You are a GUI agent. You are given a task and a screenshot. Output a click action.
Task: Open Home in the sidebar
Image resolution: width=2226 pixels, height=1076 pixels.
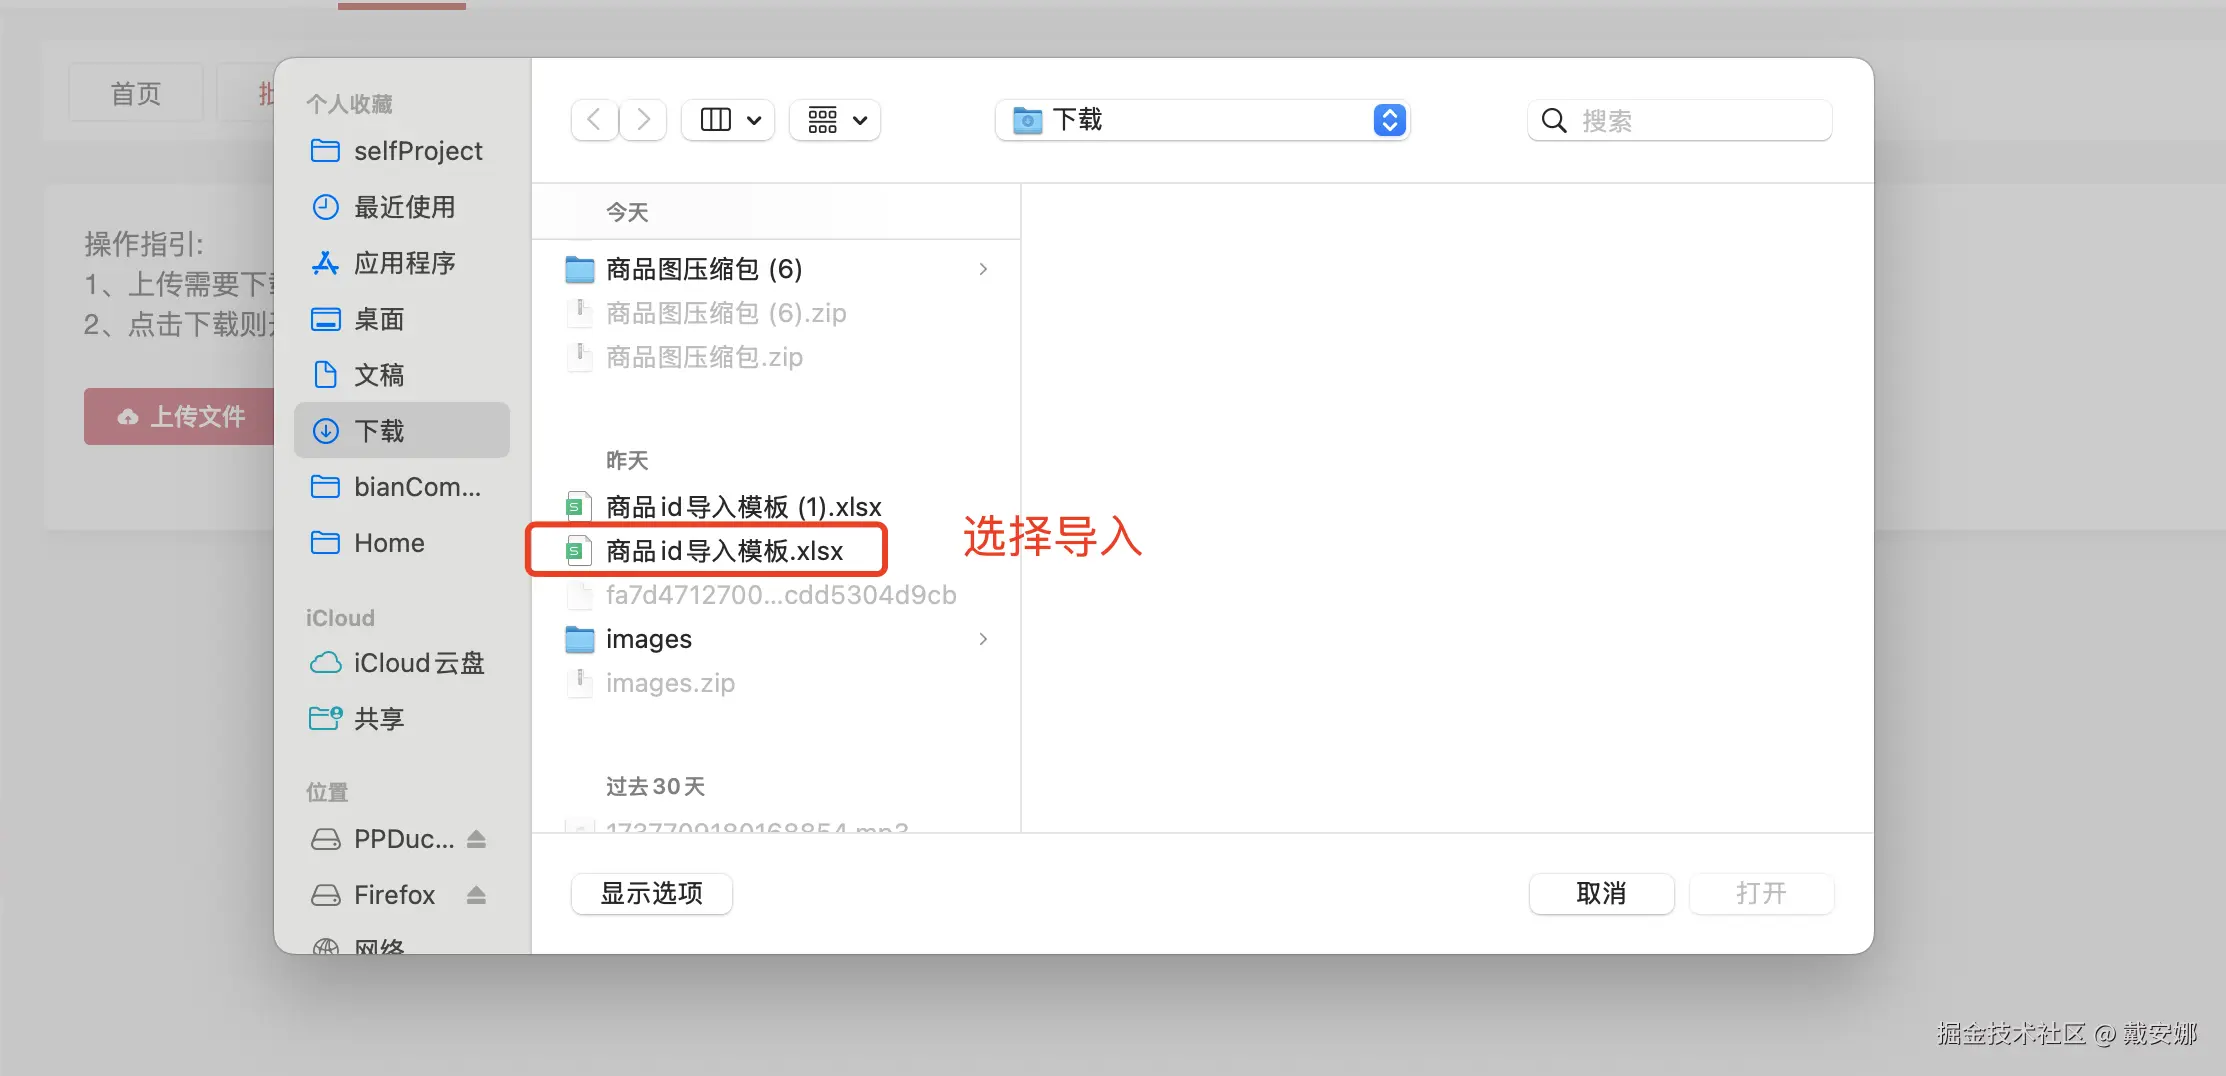coord(402,543)
